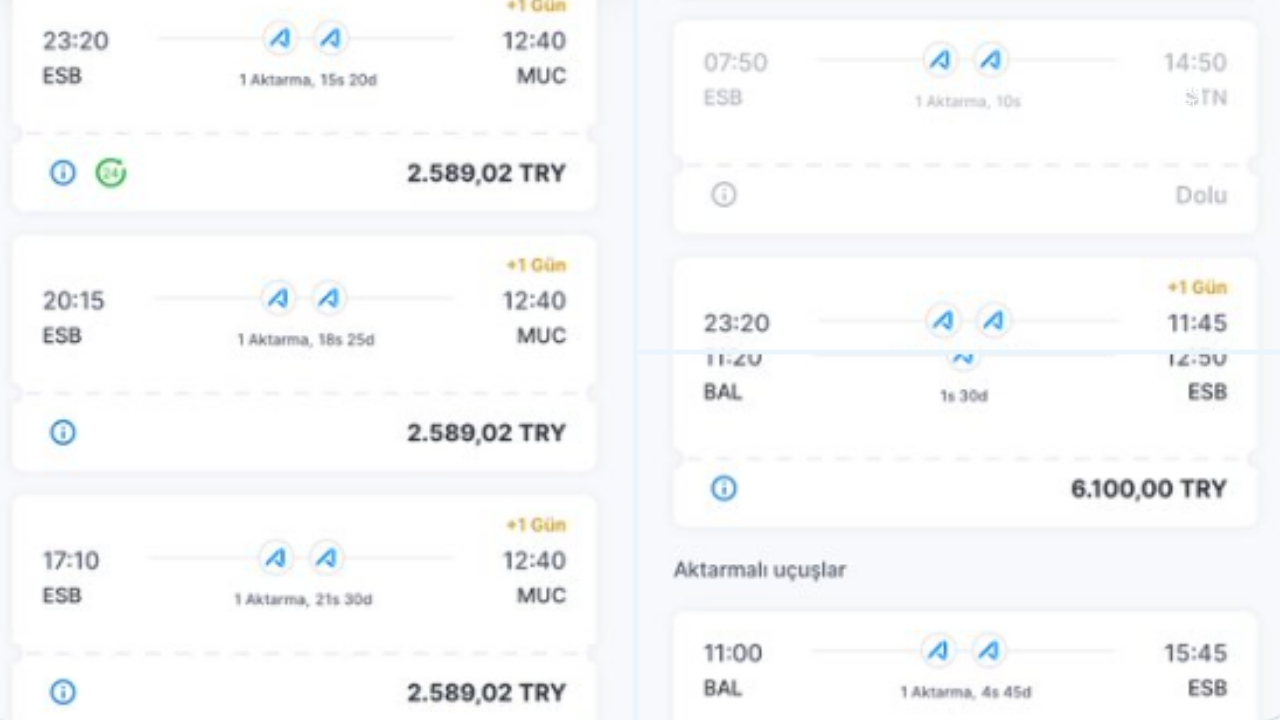Screen dimensions: 1280x720
Task: Select the 11:00 BAL to ESB flight card
Action: tap(964, 668)
